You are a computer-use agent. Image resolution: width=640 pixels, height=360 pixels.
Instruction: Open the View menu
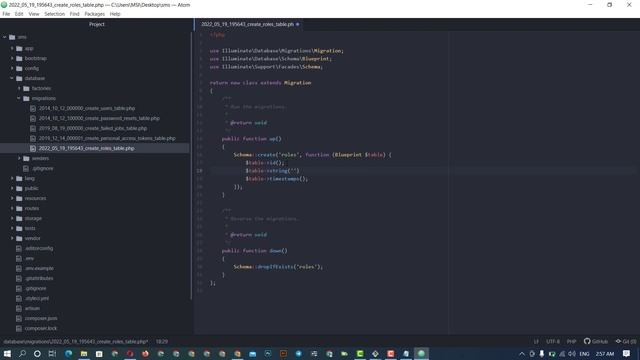pos(34,14)
